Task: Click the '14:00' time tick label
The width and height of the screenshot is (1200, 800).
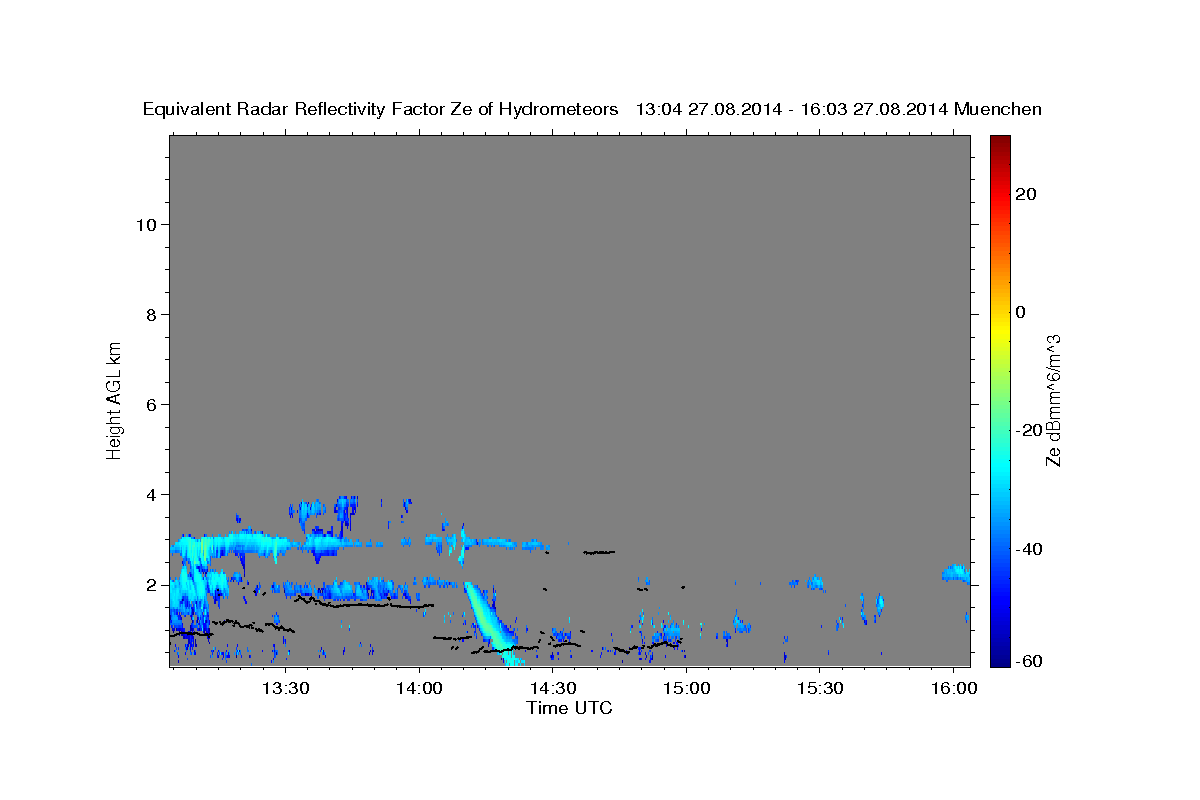Action: pyautogui.click(x=419, y=689)
